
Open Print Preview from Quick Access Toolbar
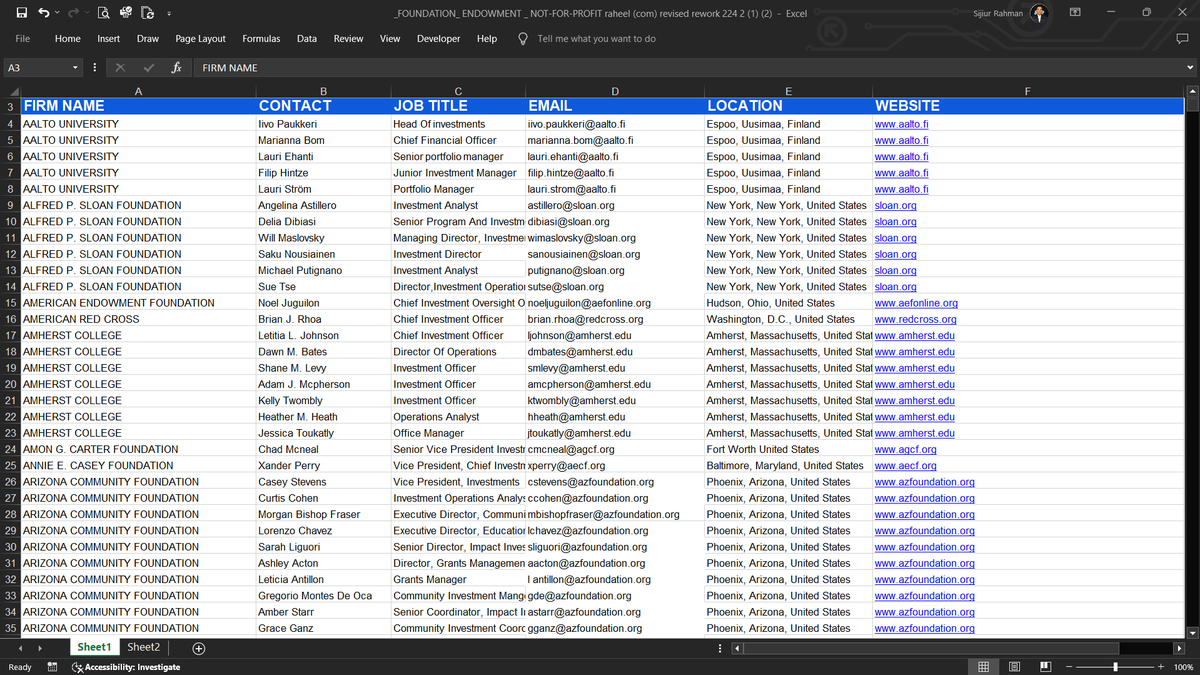click(x=103, y=13)
